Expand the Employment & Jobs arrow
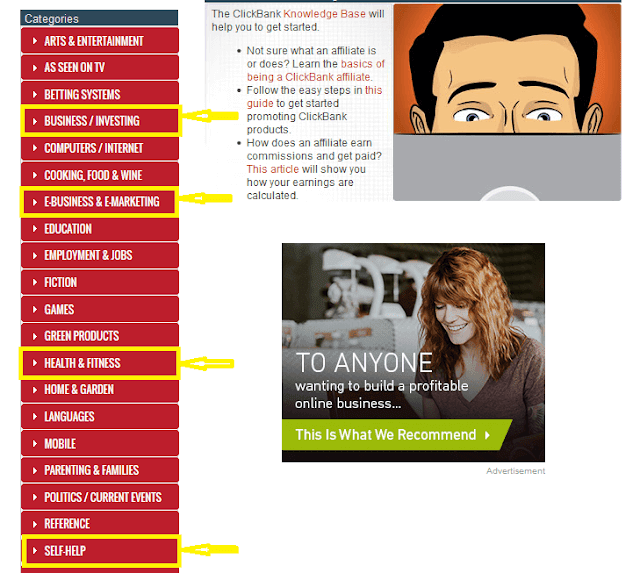Image resolution: width=640 pixels, height=573 pixels. 35,255
